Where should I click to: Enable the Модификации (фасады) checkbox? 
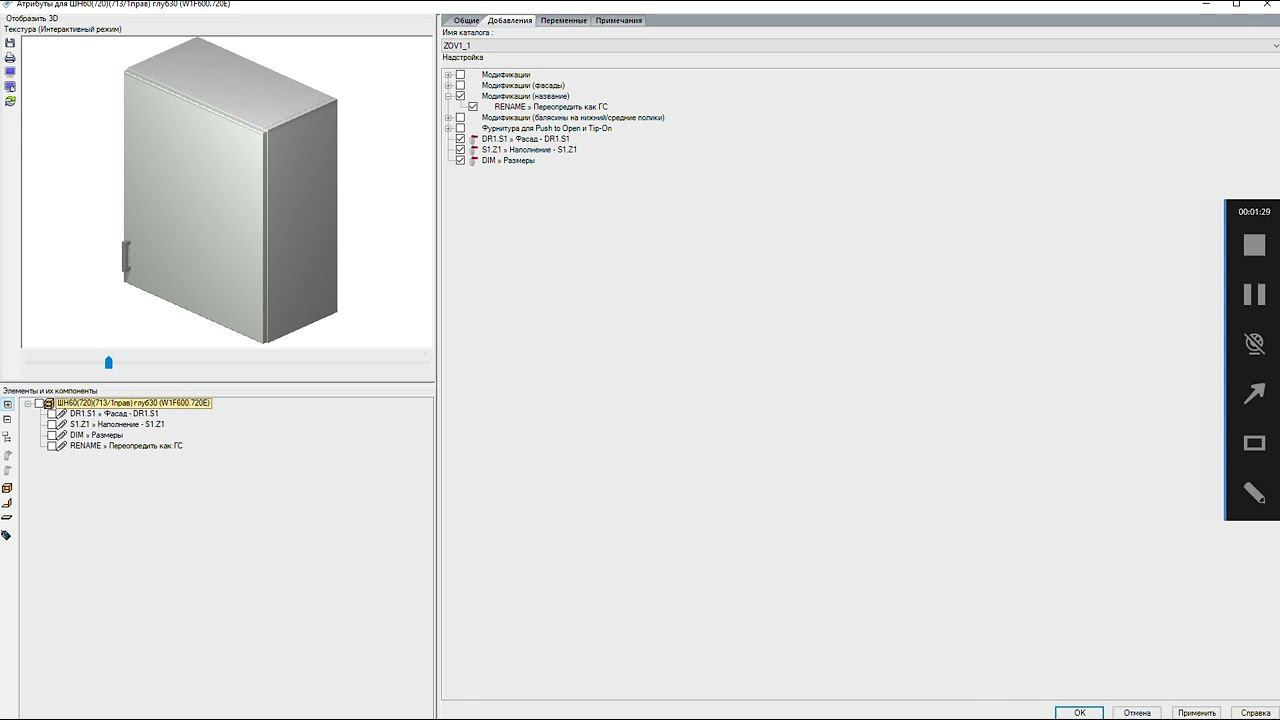click(460, 86)
